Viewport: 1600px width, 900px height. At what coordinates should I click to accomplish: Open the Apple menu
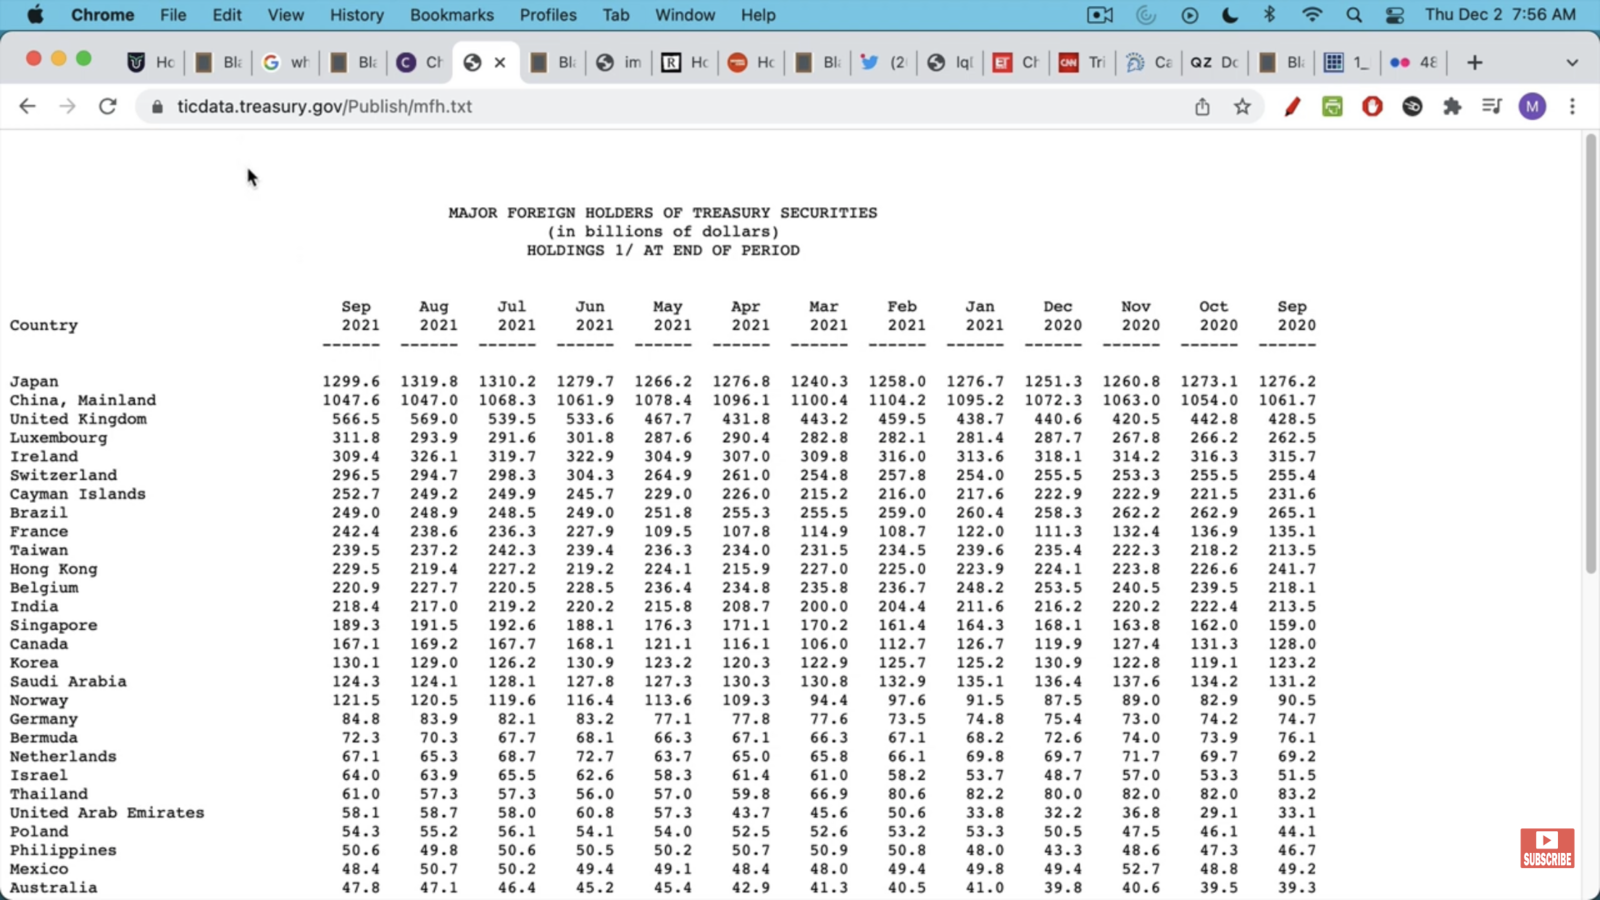click(x=35, y=15)
